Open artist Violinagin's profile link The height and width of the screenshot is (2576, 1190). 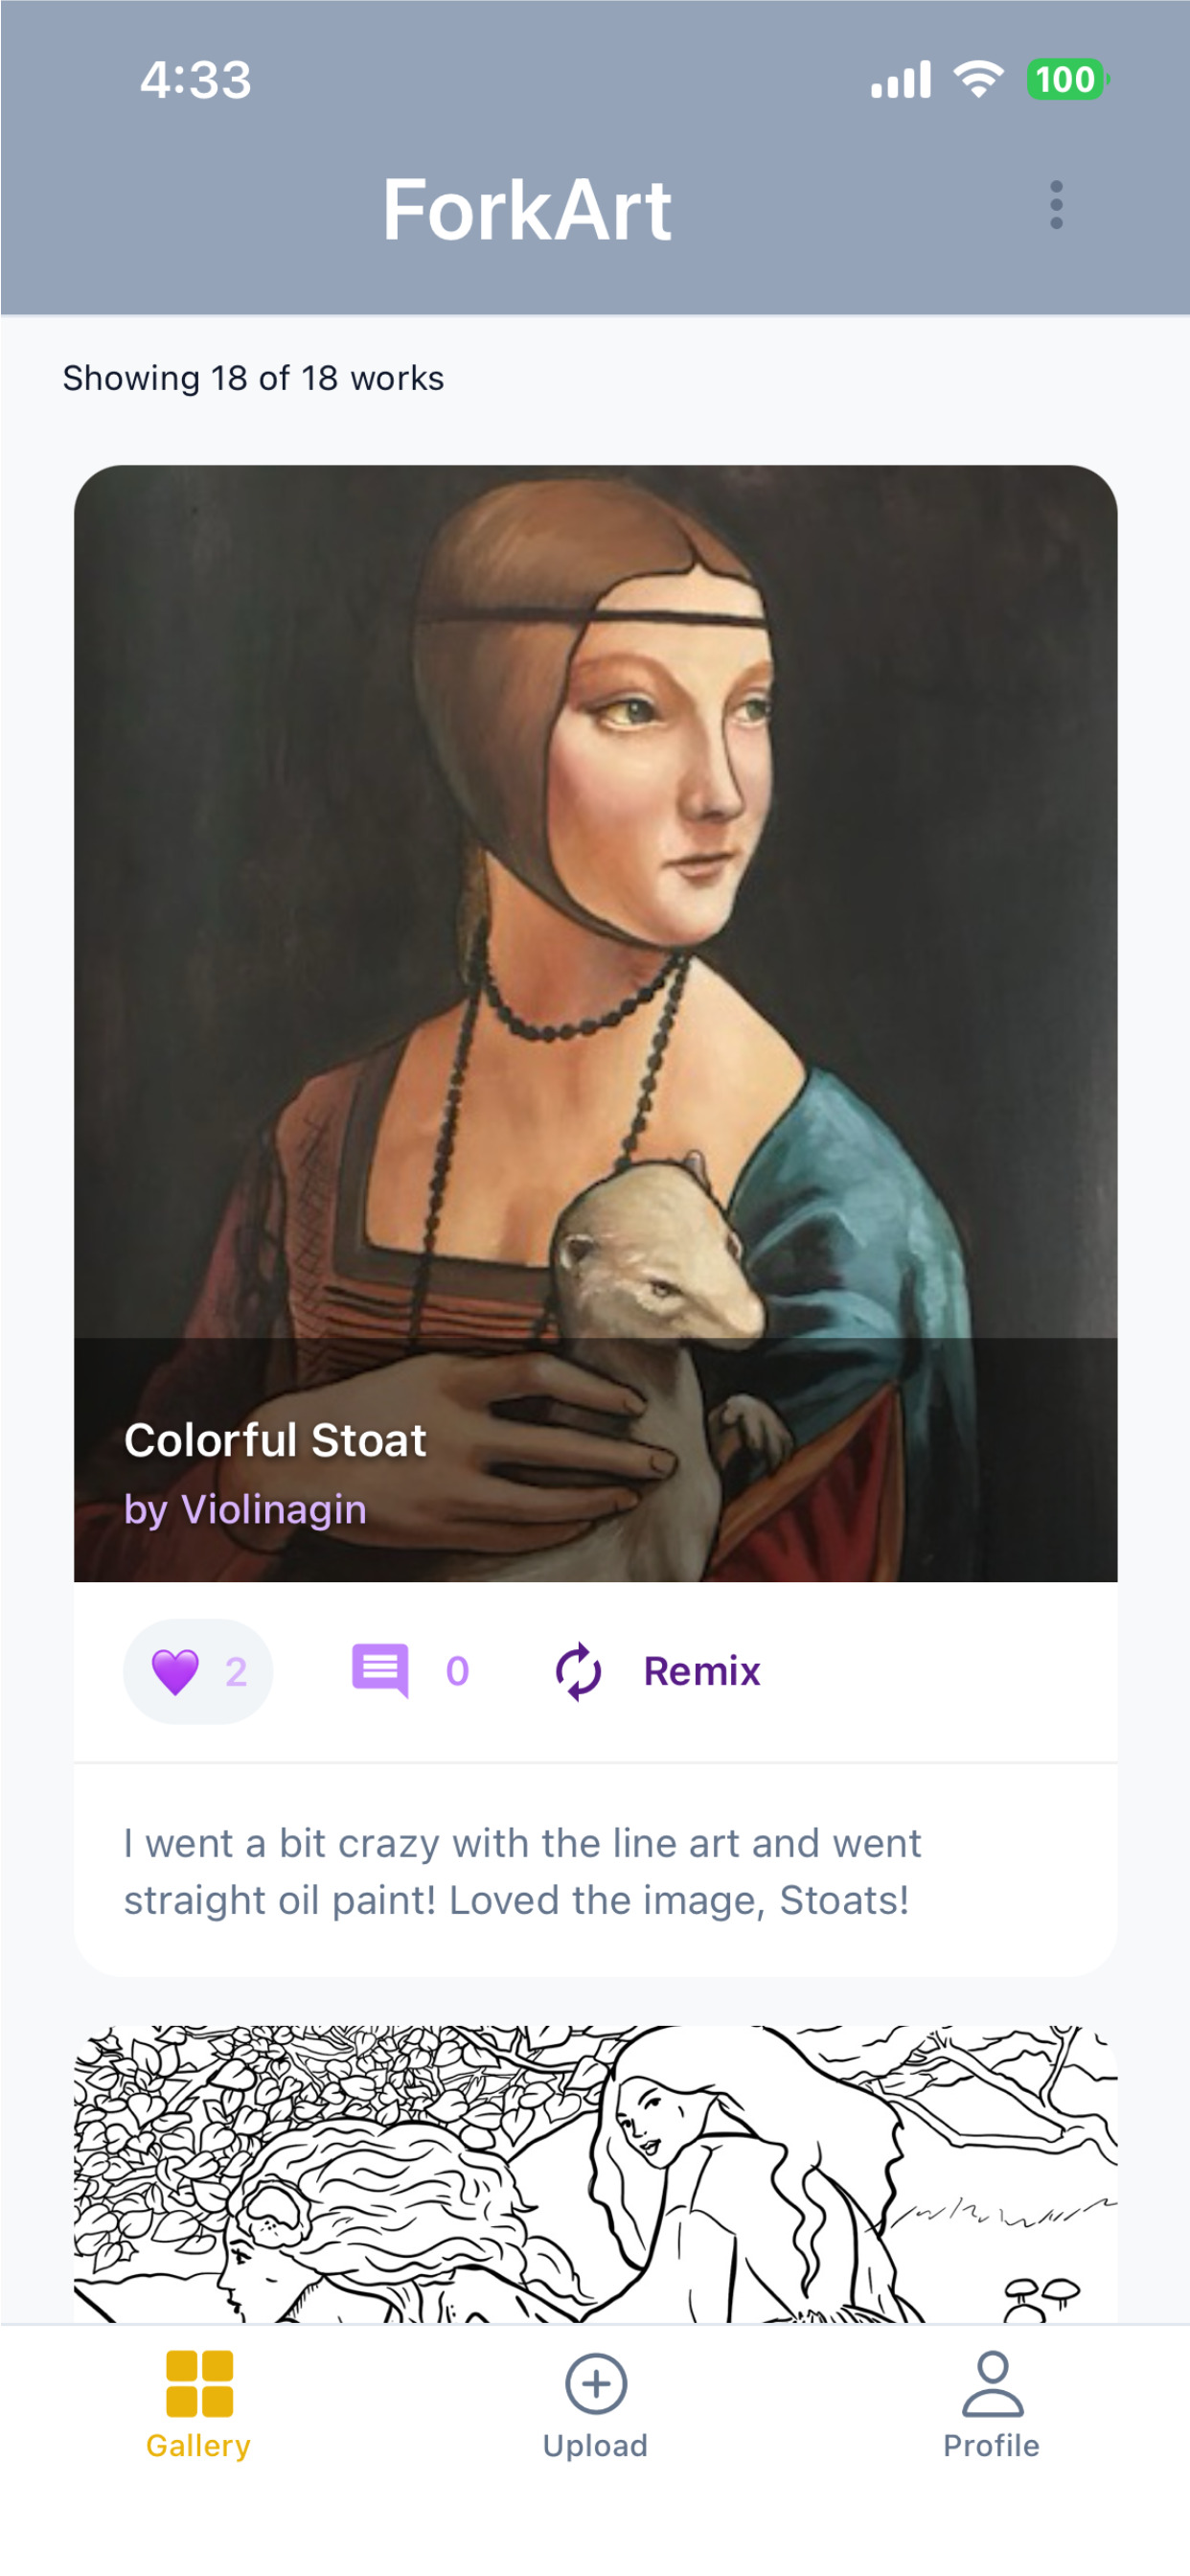(245, 1509)
